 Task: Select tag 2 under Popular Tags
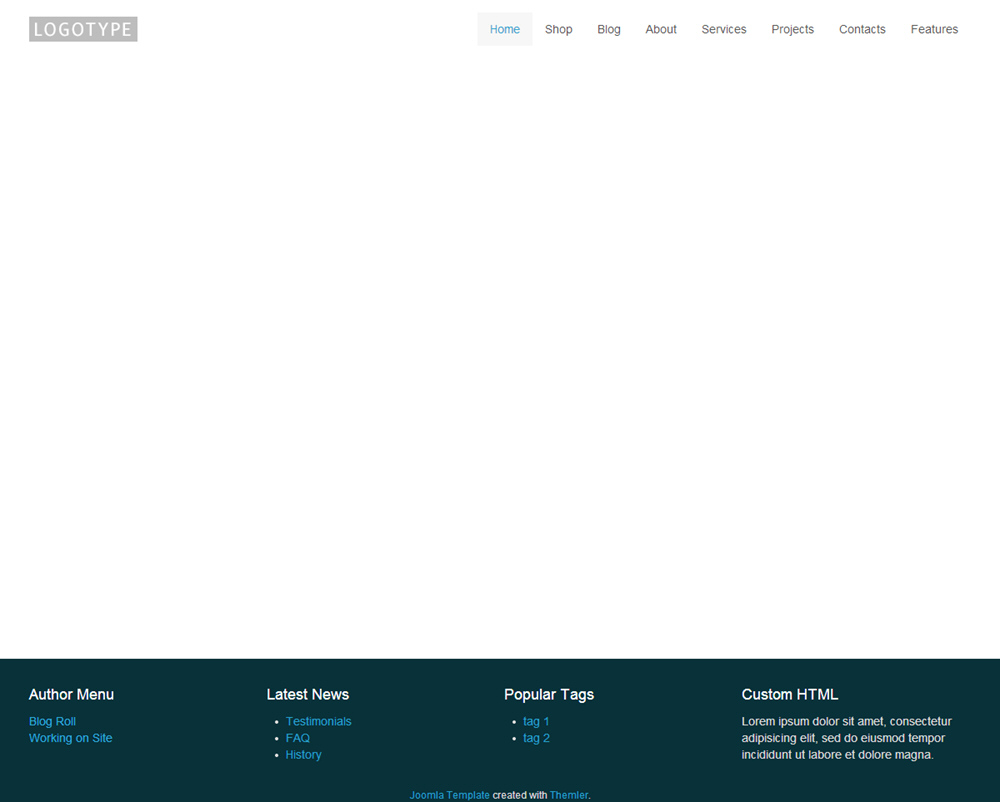pyautogui.click(x=536, y=738)
